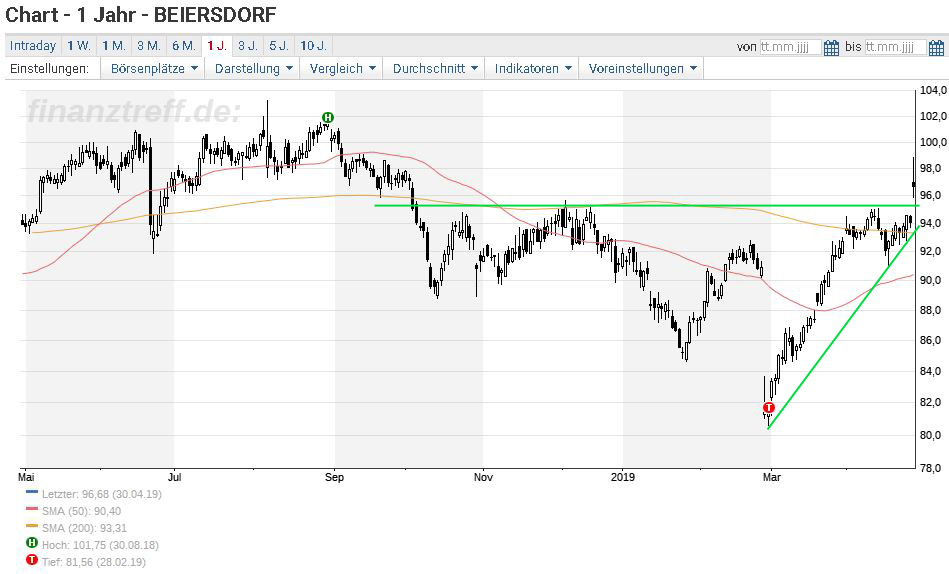The height and width of the screenshot is (574, 949).
Task: Click the chart title 'Chart - 1 Jahr - BEIERSDORF'
Action: pyautogui.click(x=141, y=15)
